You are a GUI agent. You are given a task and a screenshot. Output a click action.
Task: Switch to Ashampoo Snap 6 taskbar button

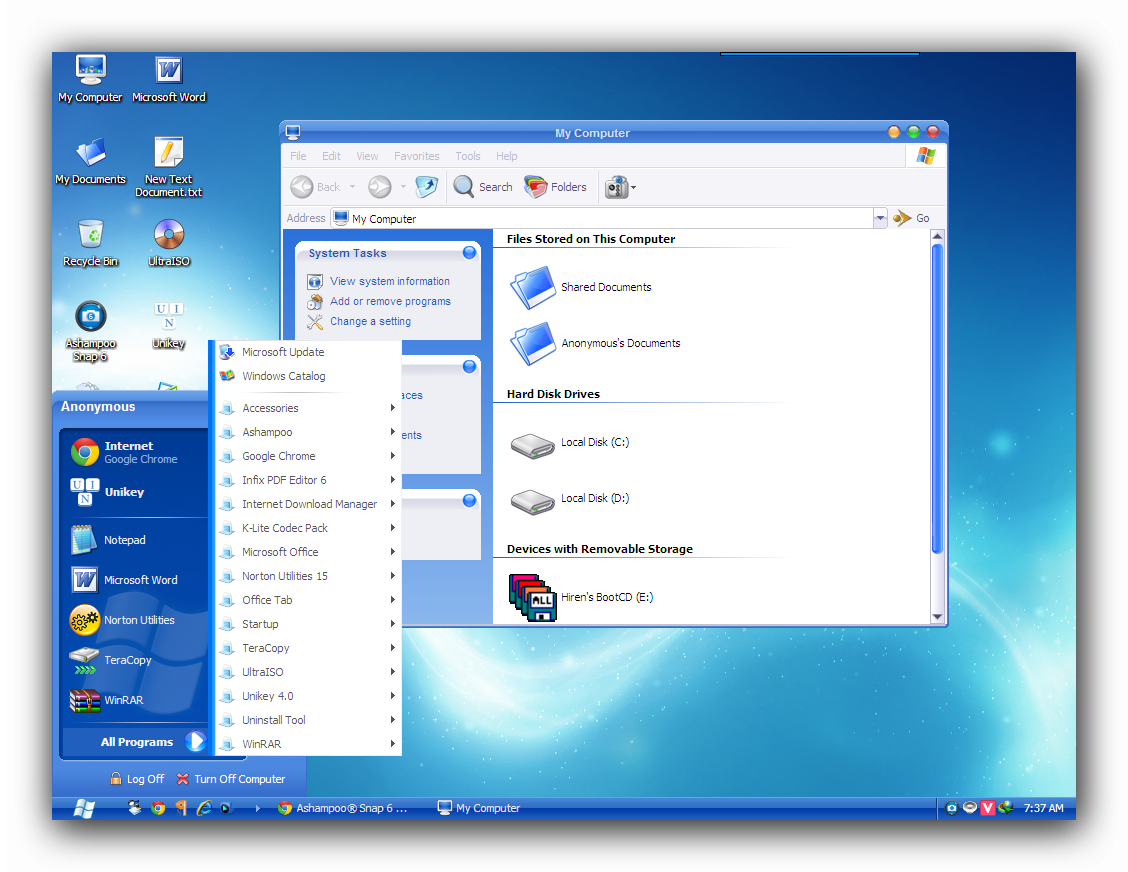[x=343, y=809]
